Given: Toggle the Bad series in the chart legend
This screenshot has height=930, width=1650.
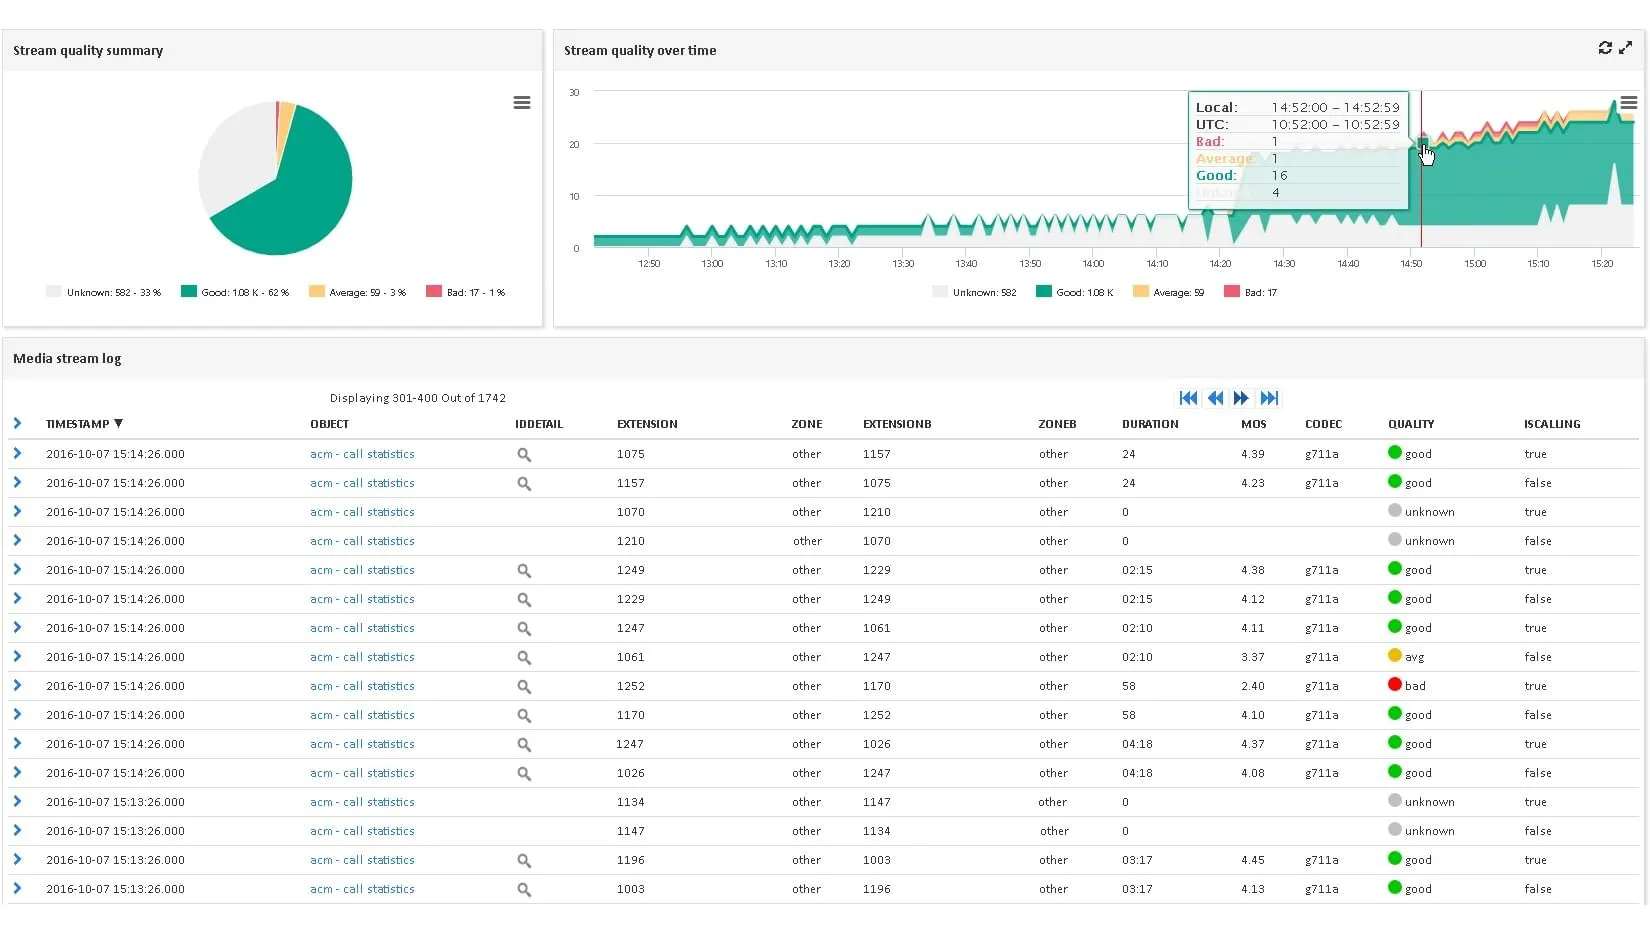Looking at the screenshot, I should click(x=1251, y=291).
